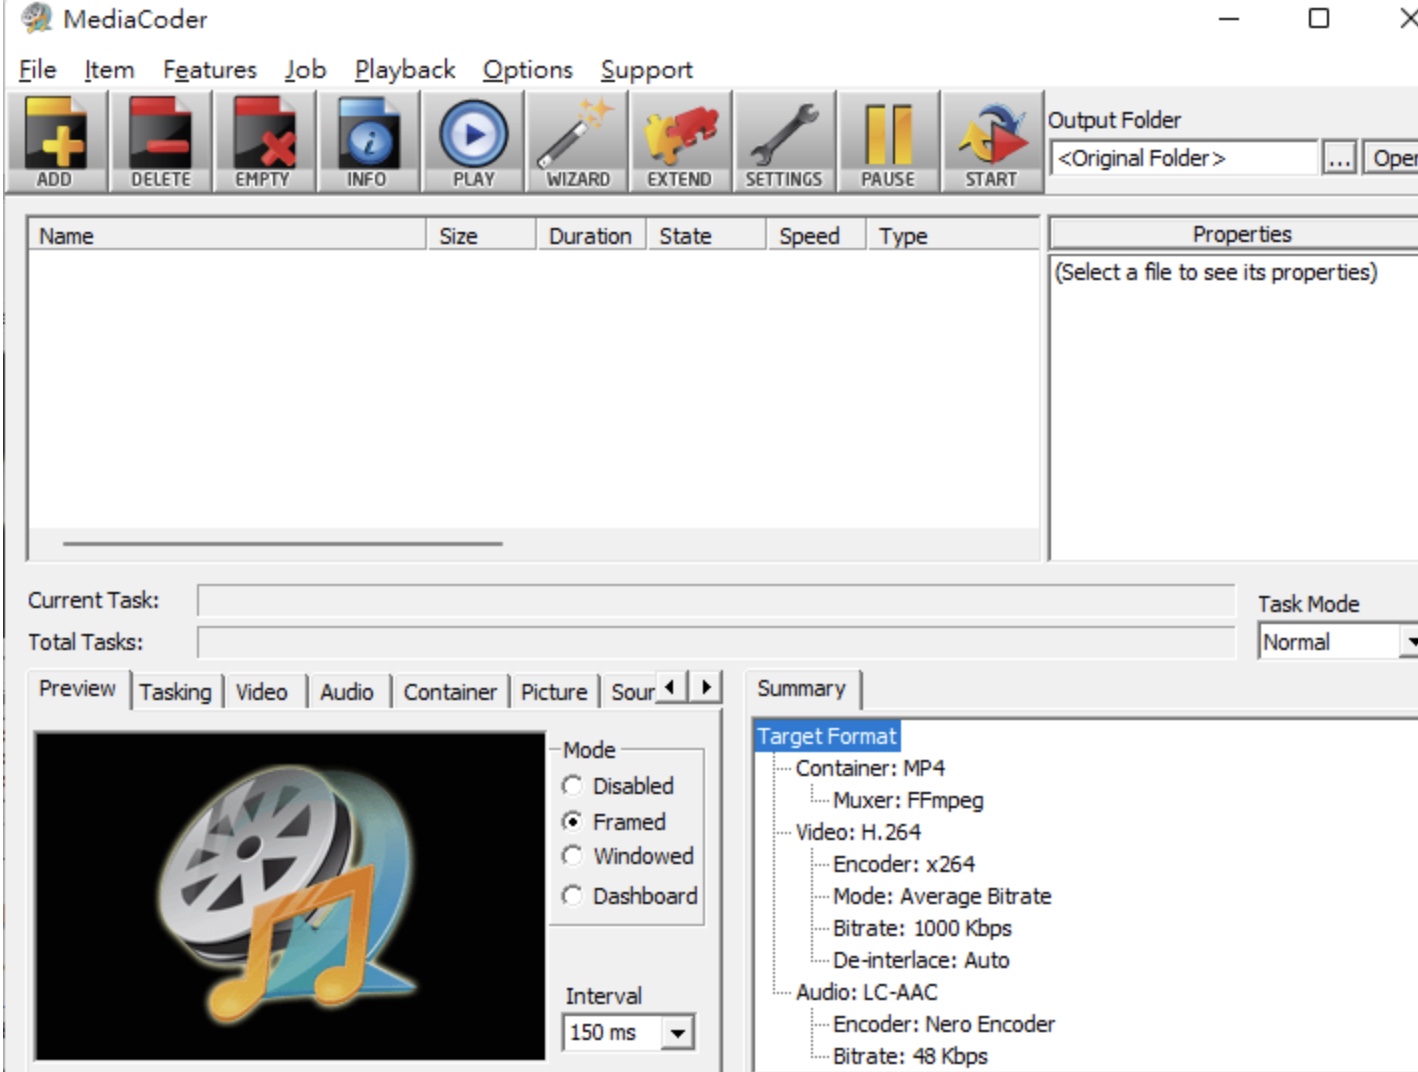
Task: Open the Options menu
Action: [x=528, y=70]
